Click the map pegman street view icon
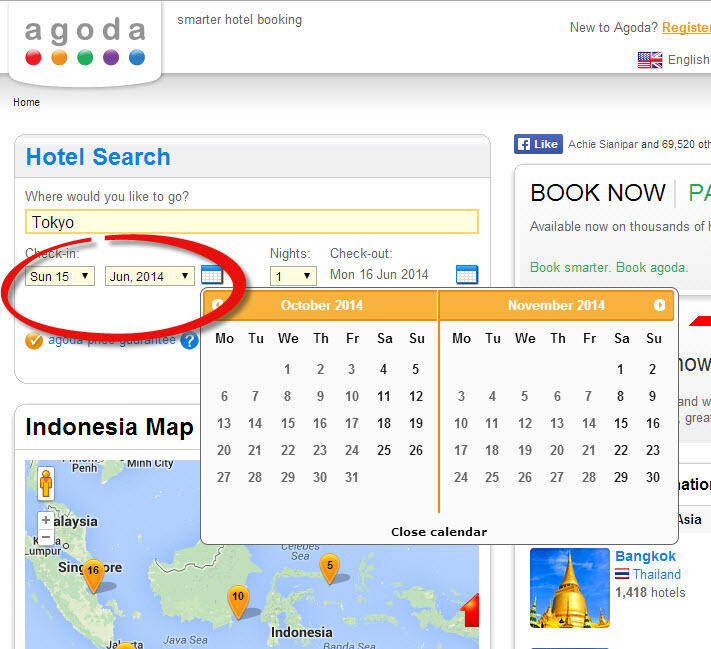Image resolution: width=711 pixels, height=649 pixels. pyautogui.click(x=46, y=483)
